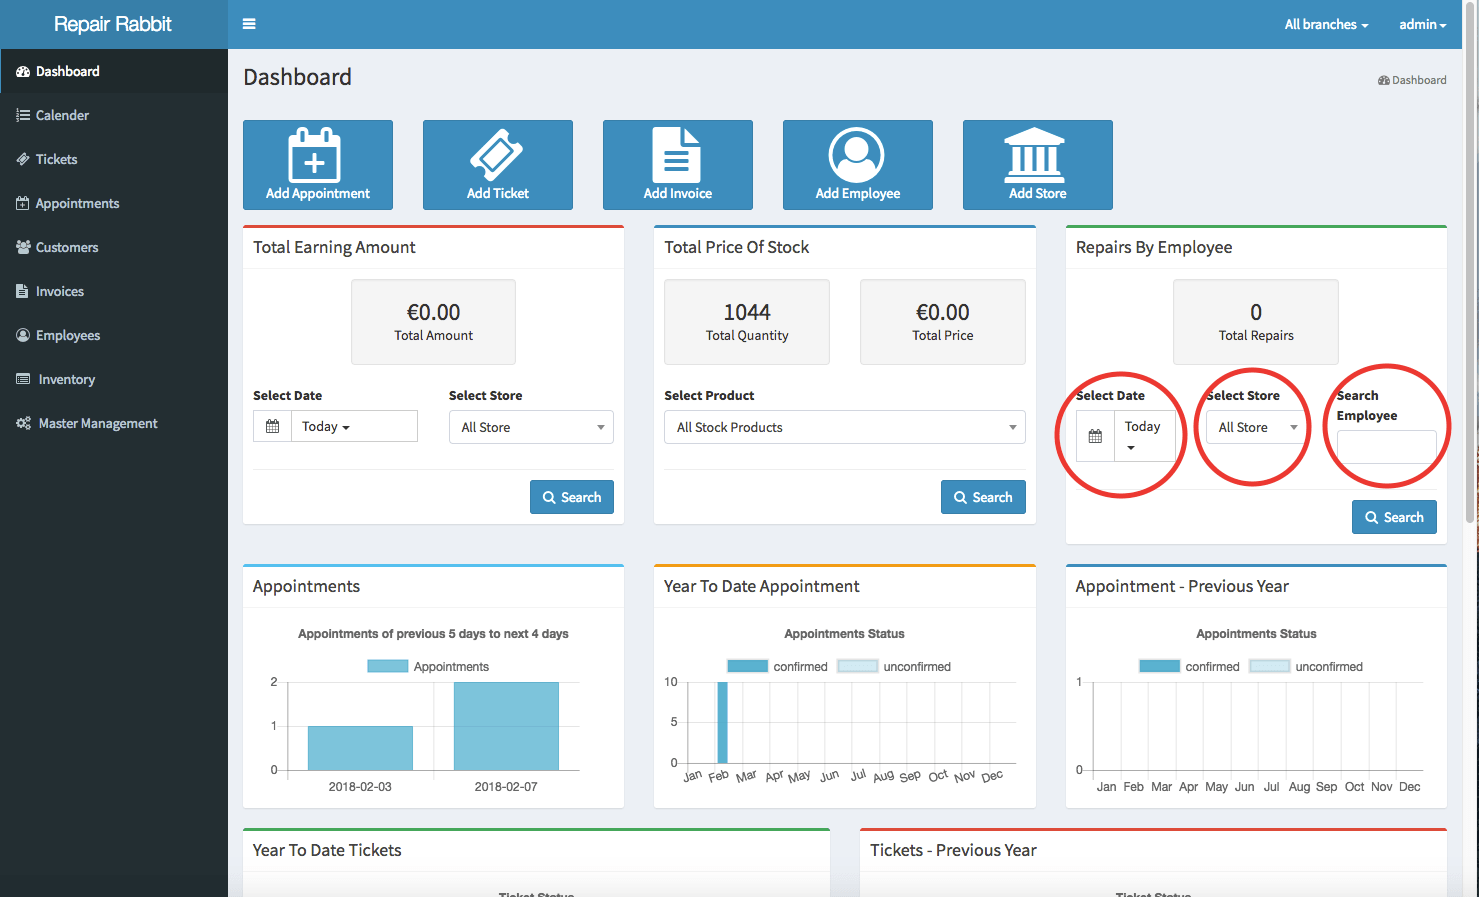1479x897 pixels.
Task: Click the 2018-02-03 bar in the Appointments chart
Action: coord(360,748)
